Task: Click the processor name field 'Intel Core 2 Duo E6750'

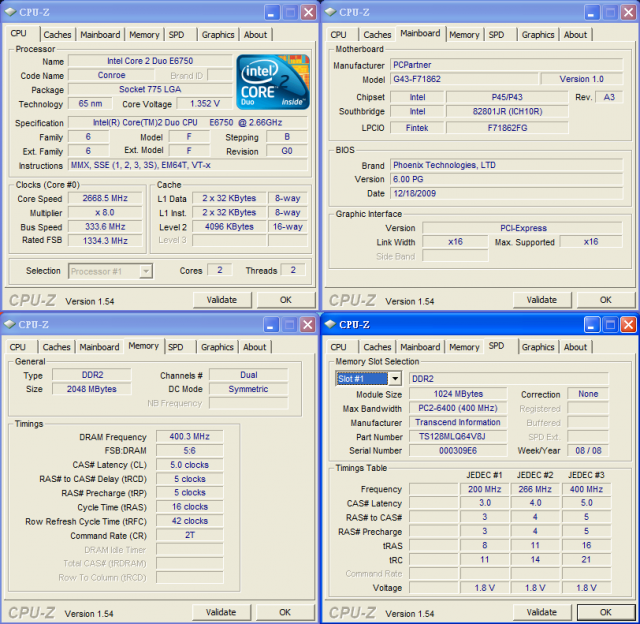Action: [x=150, y=61]
